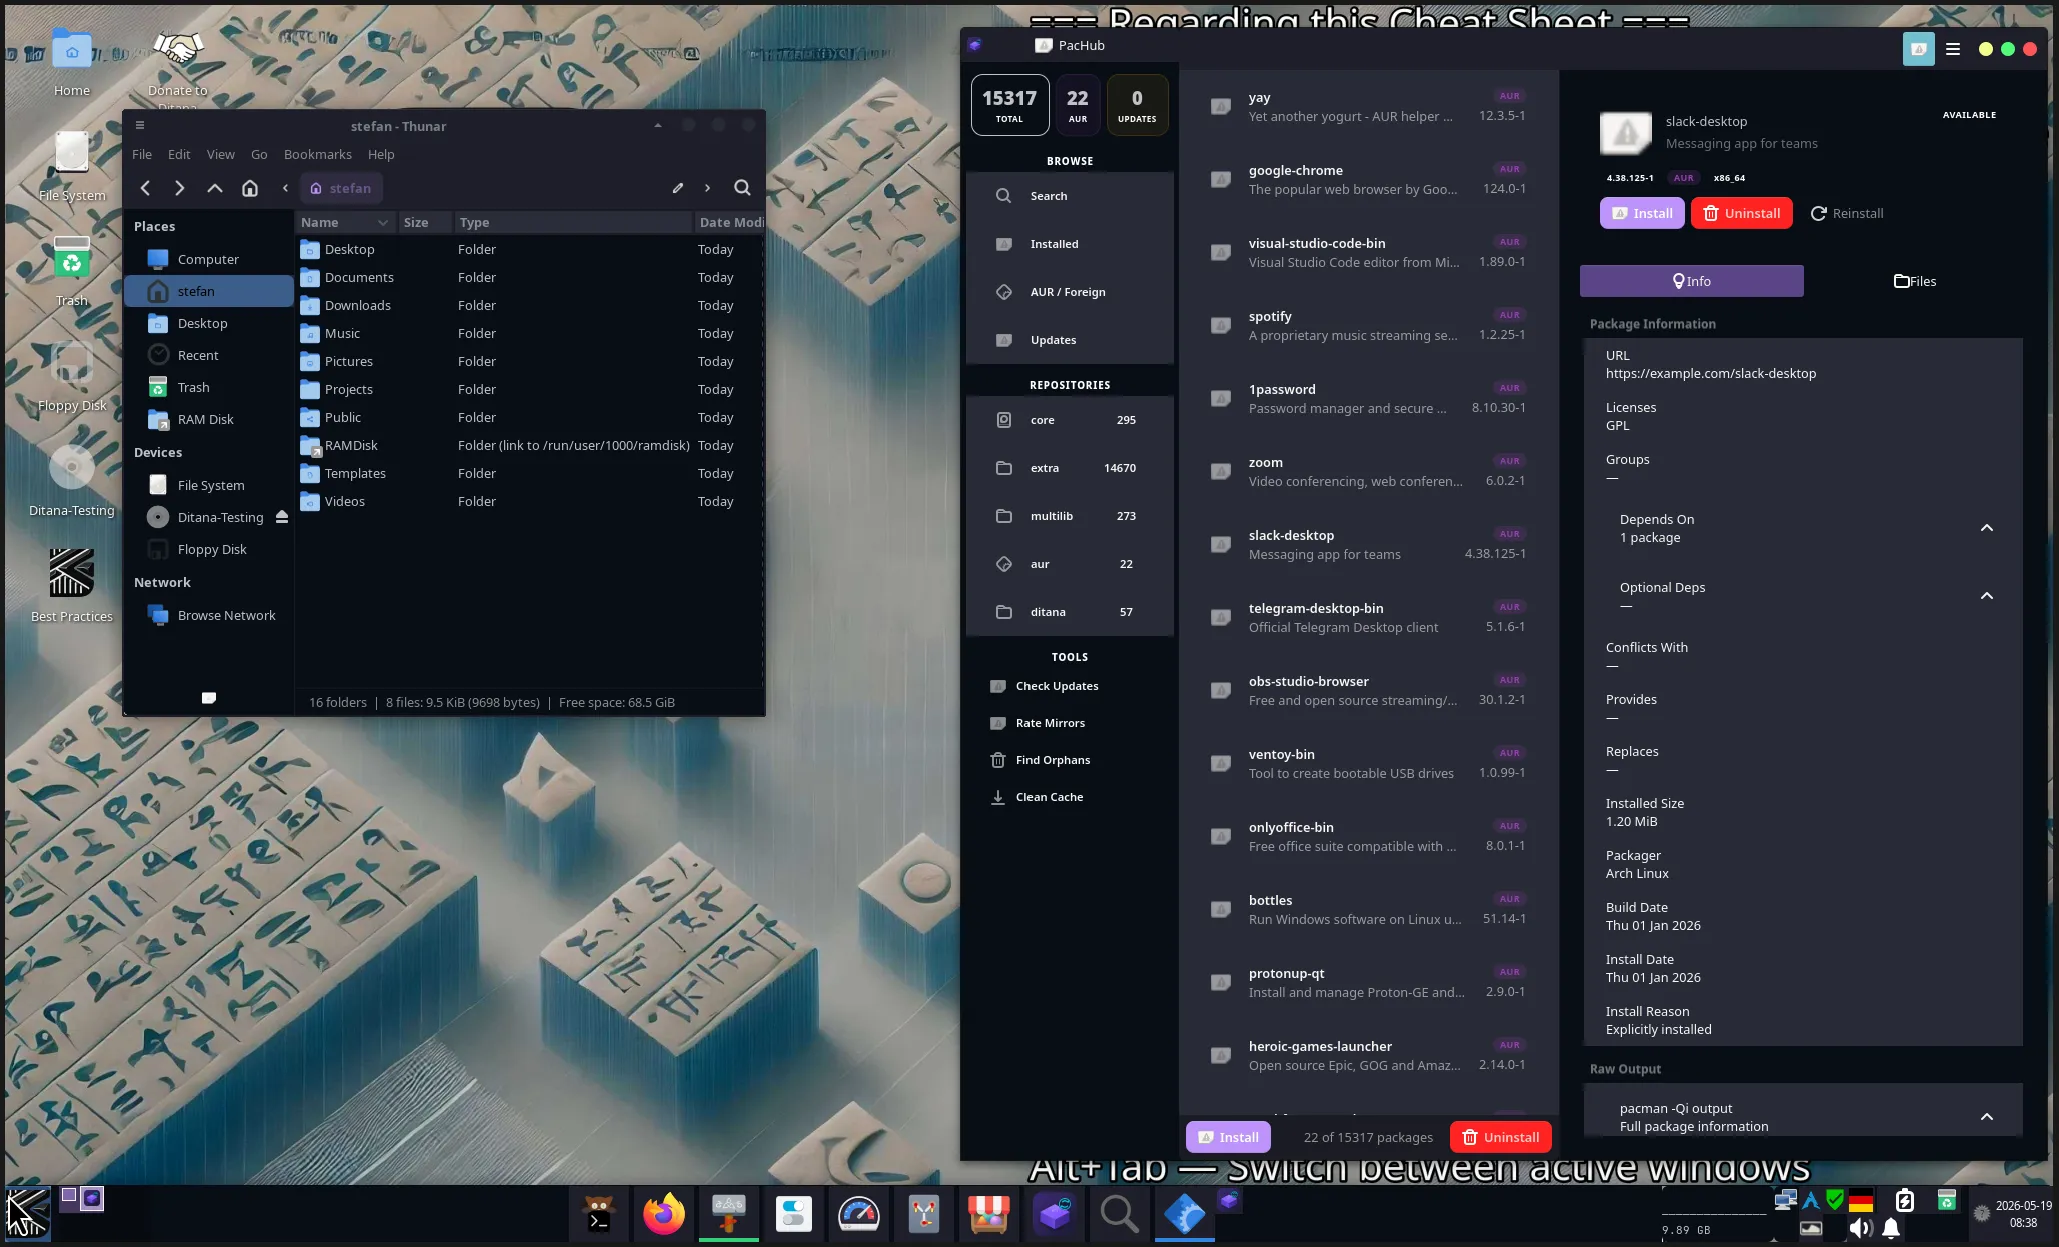This screenshot has height=1247, width=2059.
Task: Open the Best Practices desktop icon
Action: click(x=72, y=585)
